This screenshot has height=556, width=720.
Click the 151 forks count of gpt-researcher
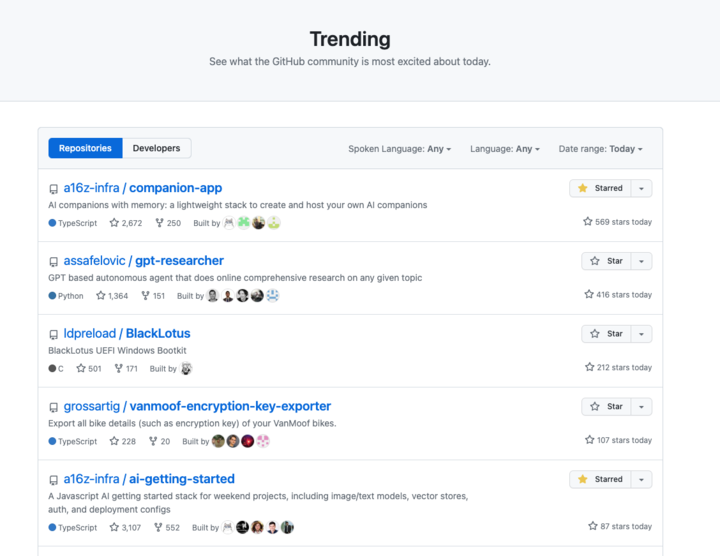[x=153, y=296]
